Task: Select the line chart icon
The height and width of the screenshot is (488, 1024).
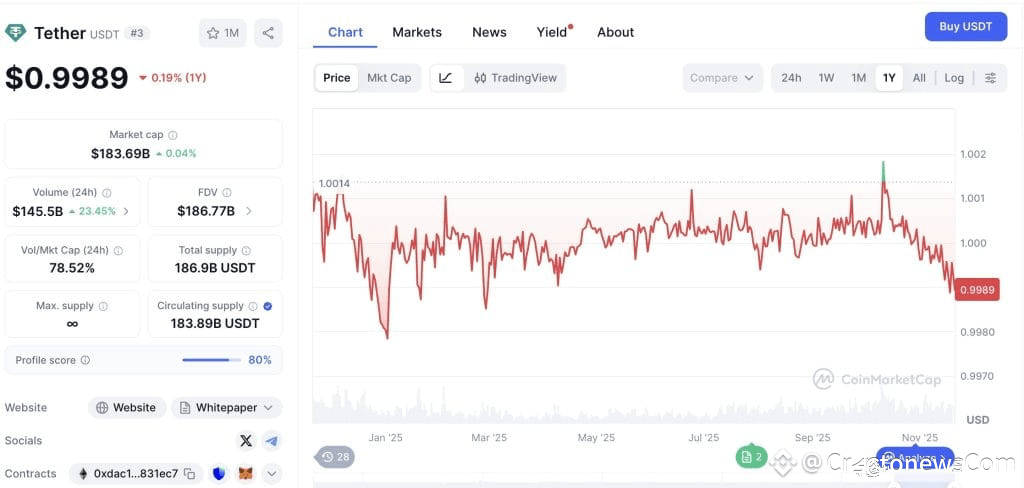Action: 446,78
